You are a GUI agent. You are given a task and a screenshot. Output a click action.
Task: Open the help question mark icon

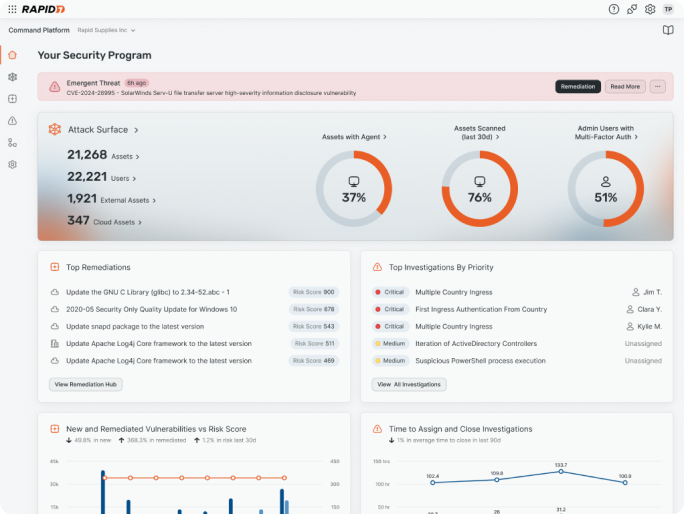click(614, 9)
